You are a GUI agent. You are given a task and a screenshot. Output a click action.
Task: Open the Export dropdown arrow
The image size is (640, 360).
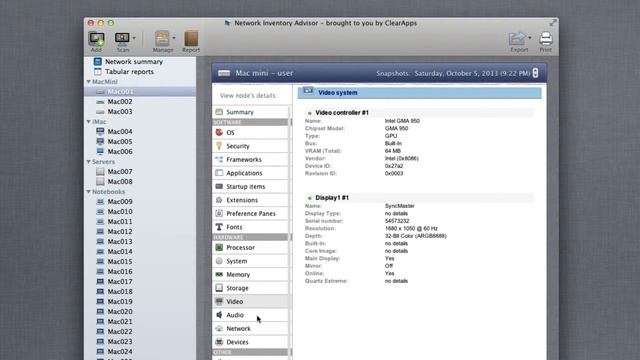[530, 38]
